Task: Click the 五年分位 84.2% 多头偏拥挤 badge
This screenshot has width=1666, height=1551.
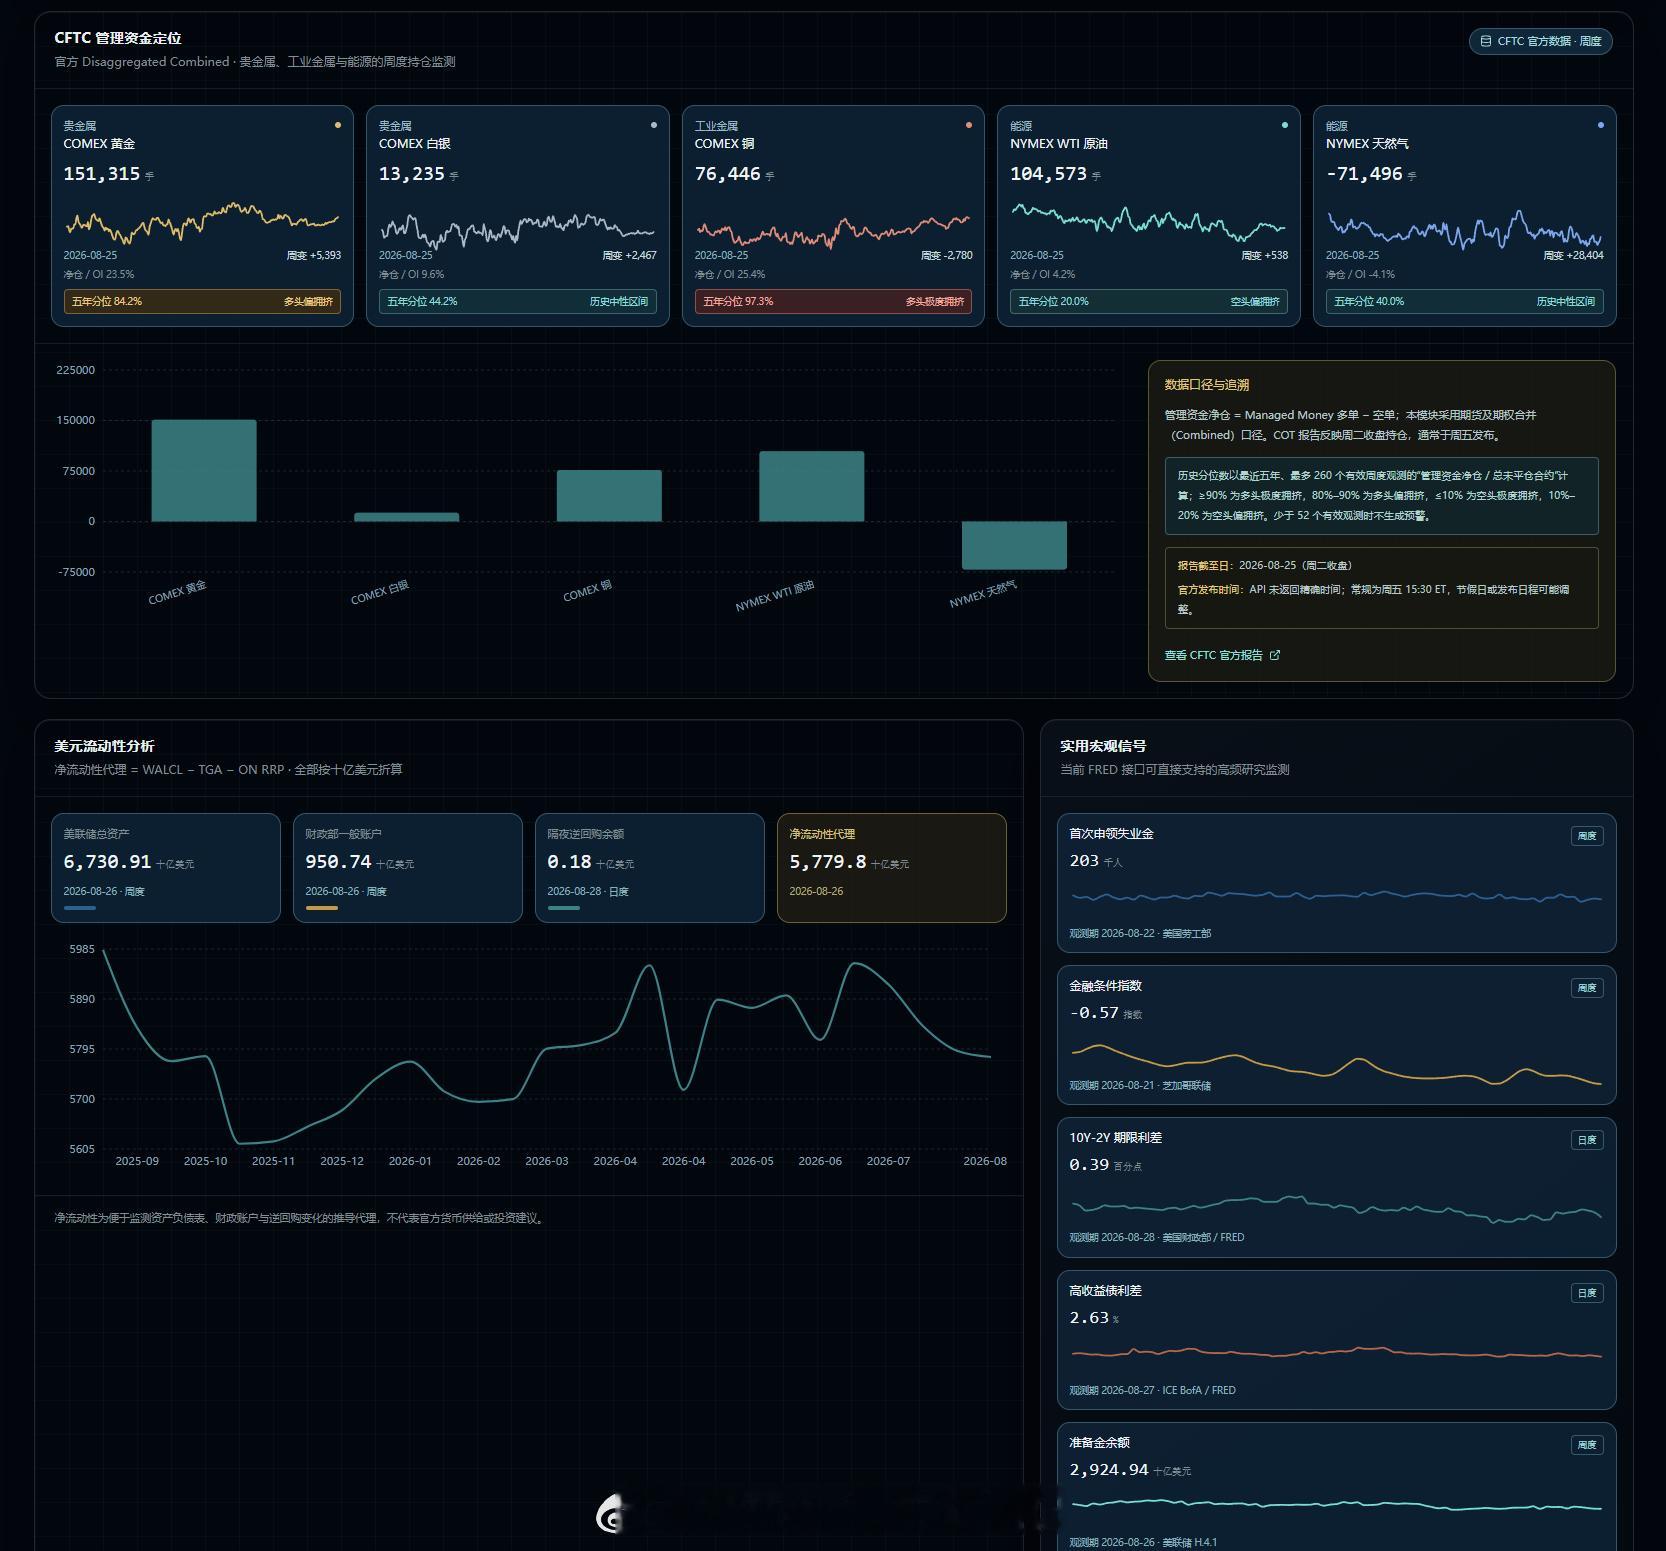Action: (202, 301)
